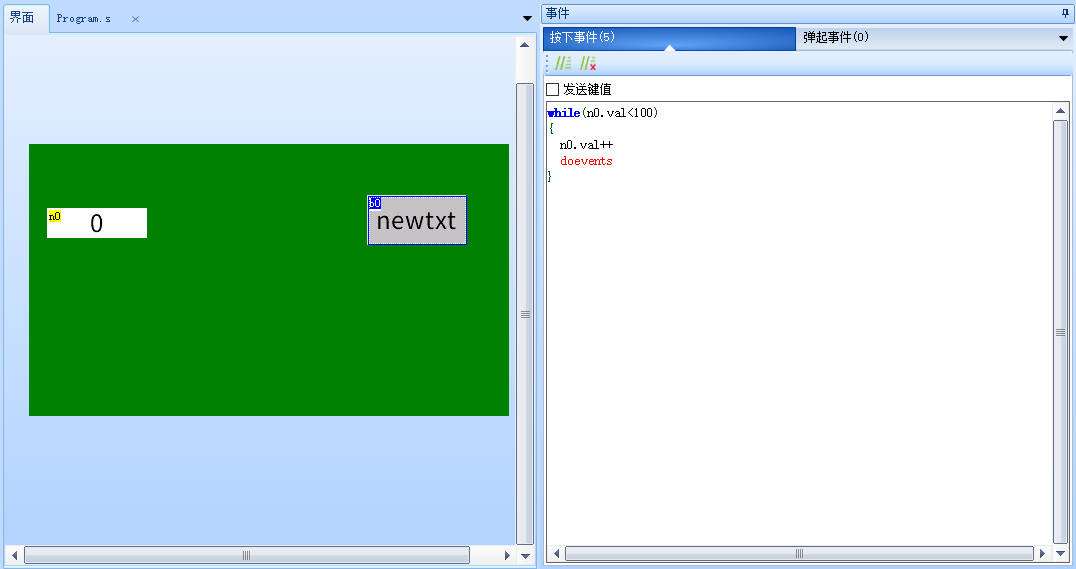Expand the event tabs dropdown arrow
1076x569 pixels.
[1063, 38]
